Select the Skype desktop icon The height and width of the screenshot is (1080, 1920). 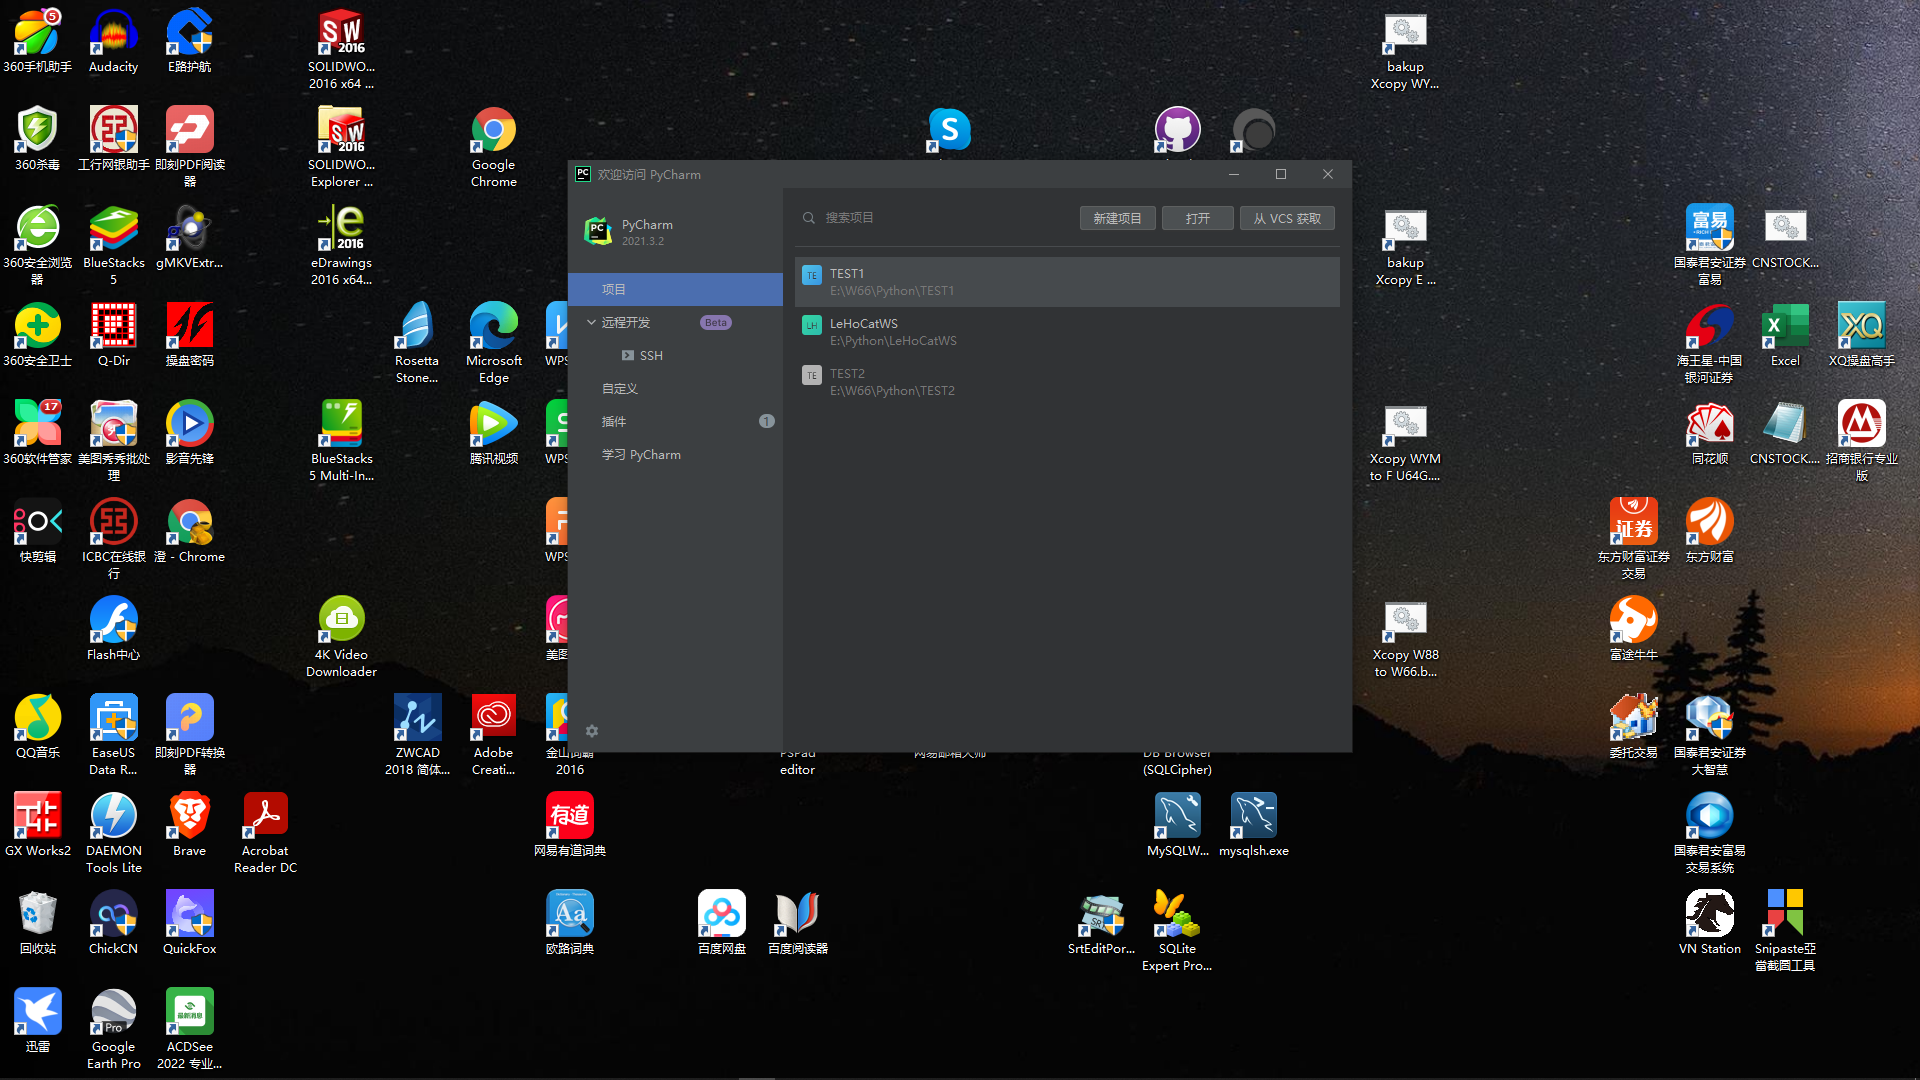tap(950, 130)
